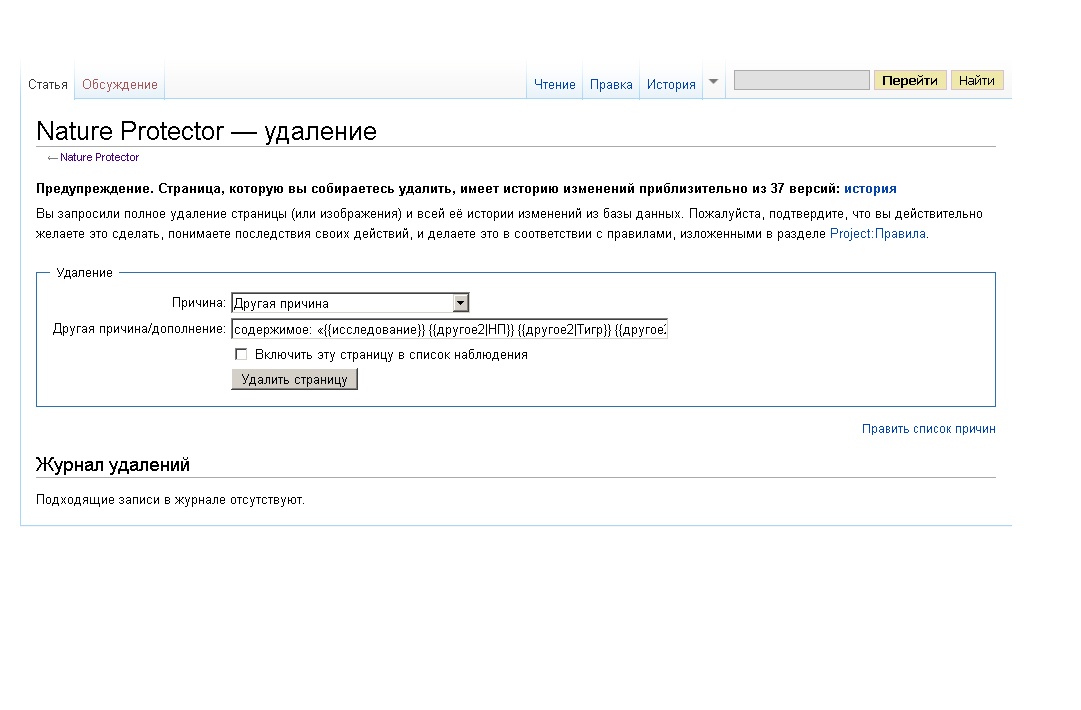The image size is (1081, 710).
Task: Open the История tab
Action: (670, 85)
